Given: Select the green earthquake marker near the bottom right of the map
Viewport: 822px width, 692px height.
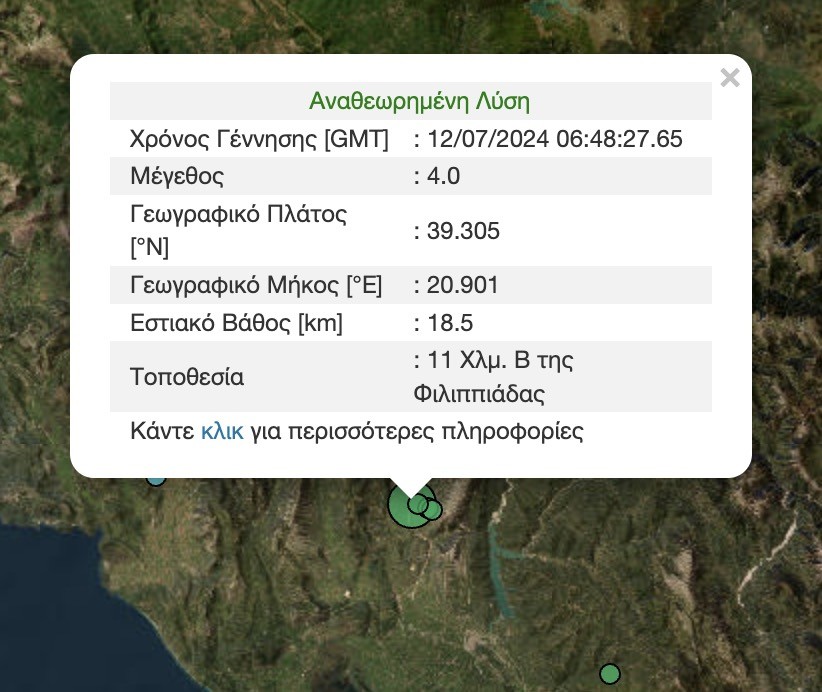Looking at the screenshot, I should tap(610, 674).
